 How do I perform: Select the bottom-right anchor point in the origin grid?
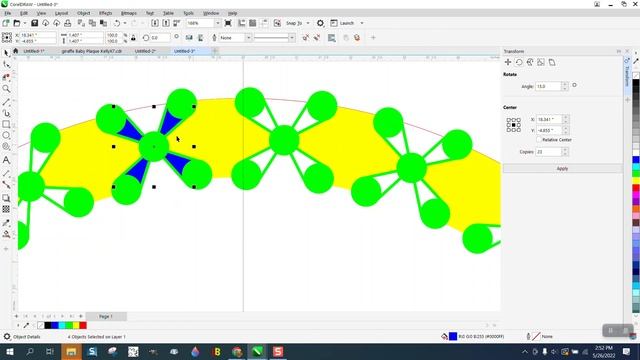518,130
